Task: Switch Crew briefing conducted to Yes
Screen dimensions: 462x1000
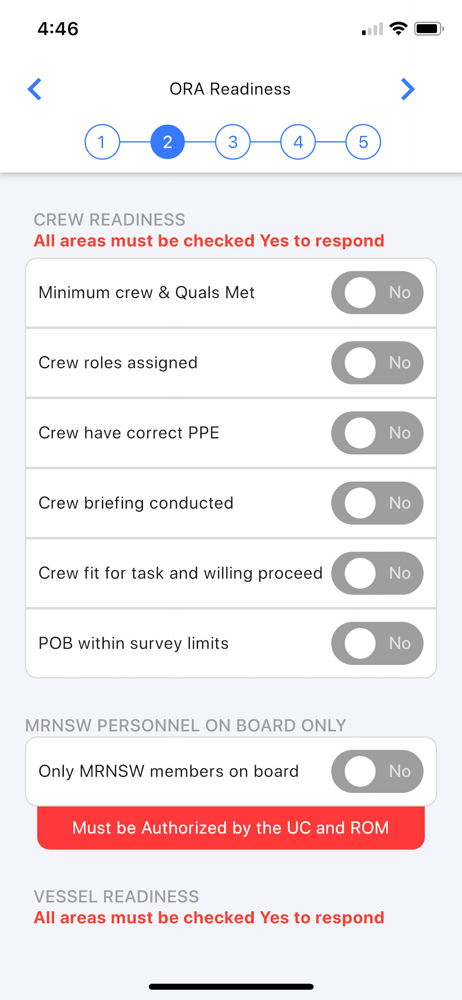Action: 377,503
